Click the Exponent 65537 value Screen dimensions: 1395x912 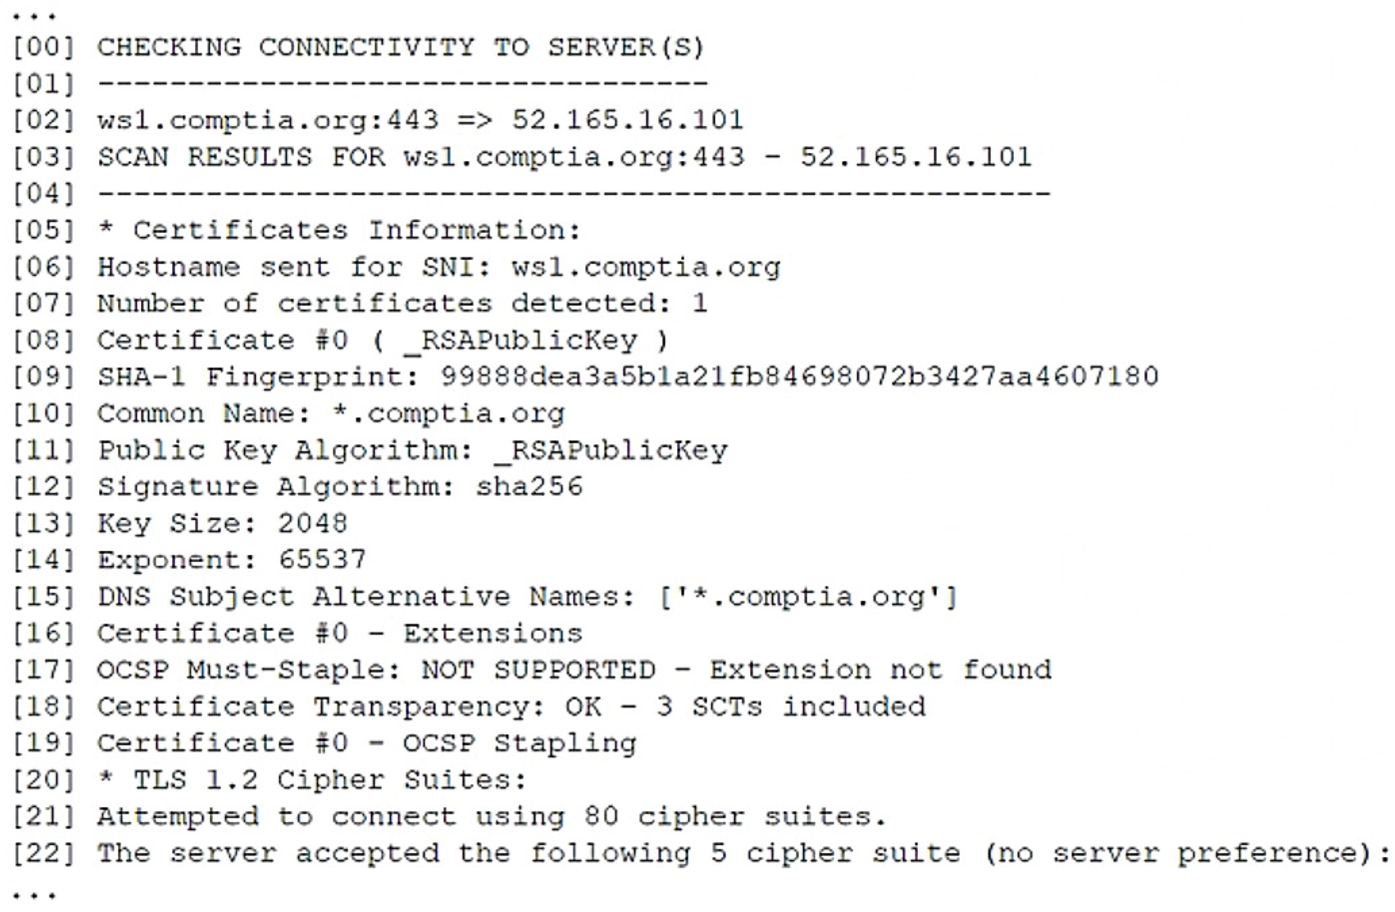click(x=322, y=559)
